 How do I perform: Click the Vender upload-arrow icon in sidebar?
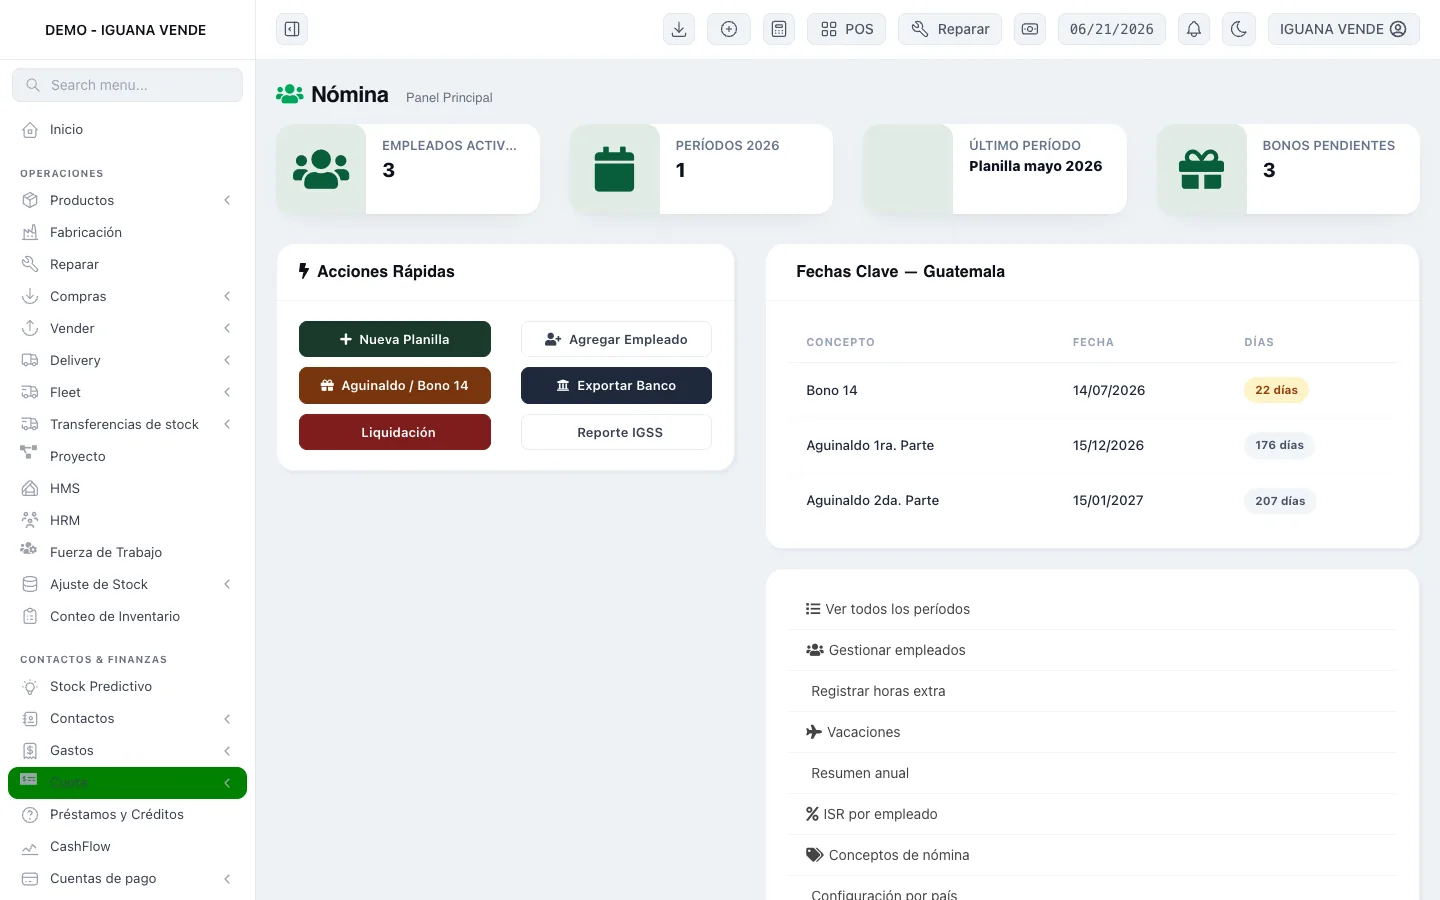click(x=30, y=328)
